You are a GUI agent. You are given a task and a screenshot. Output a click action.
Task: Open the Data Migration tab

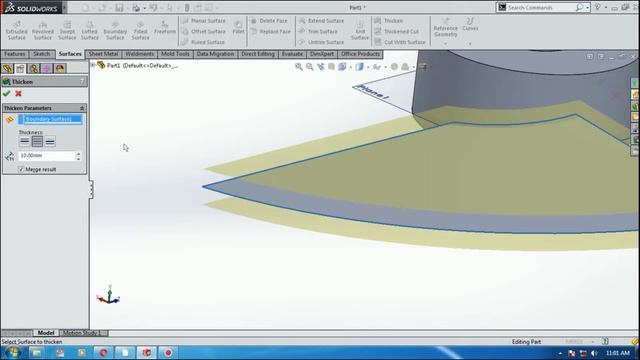(216, 54)
